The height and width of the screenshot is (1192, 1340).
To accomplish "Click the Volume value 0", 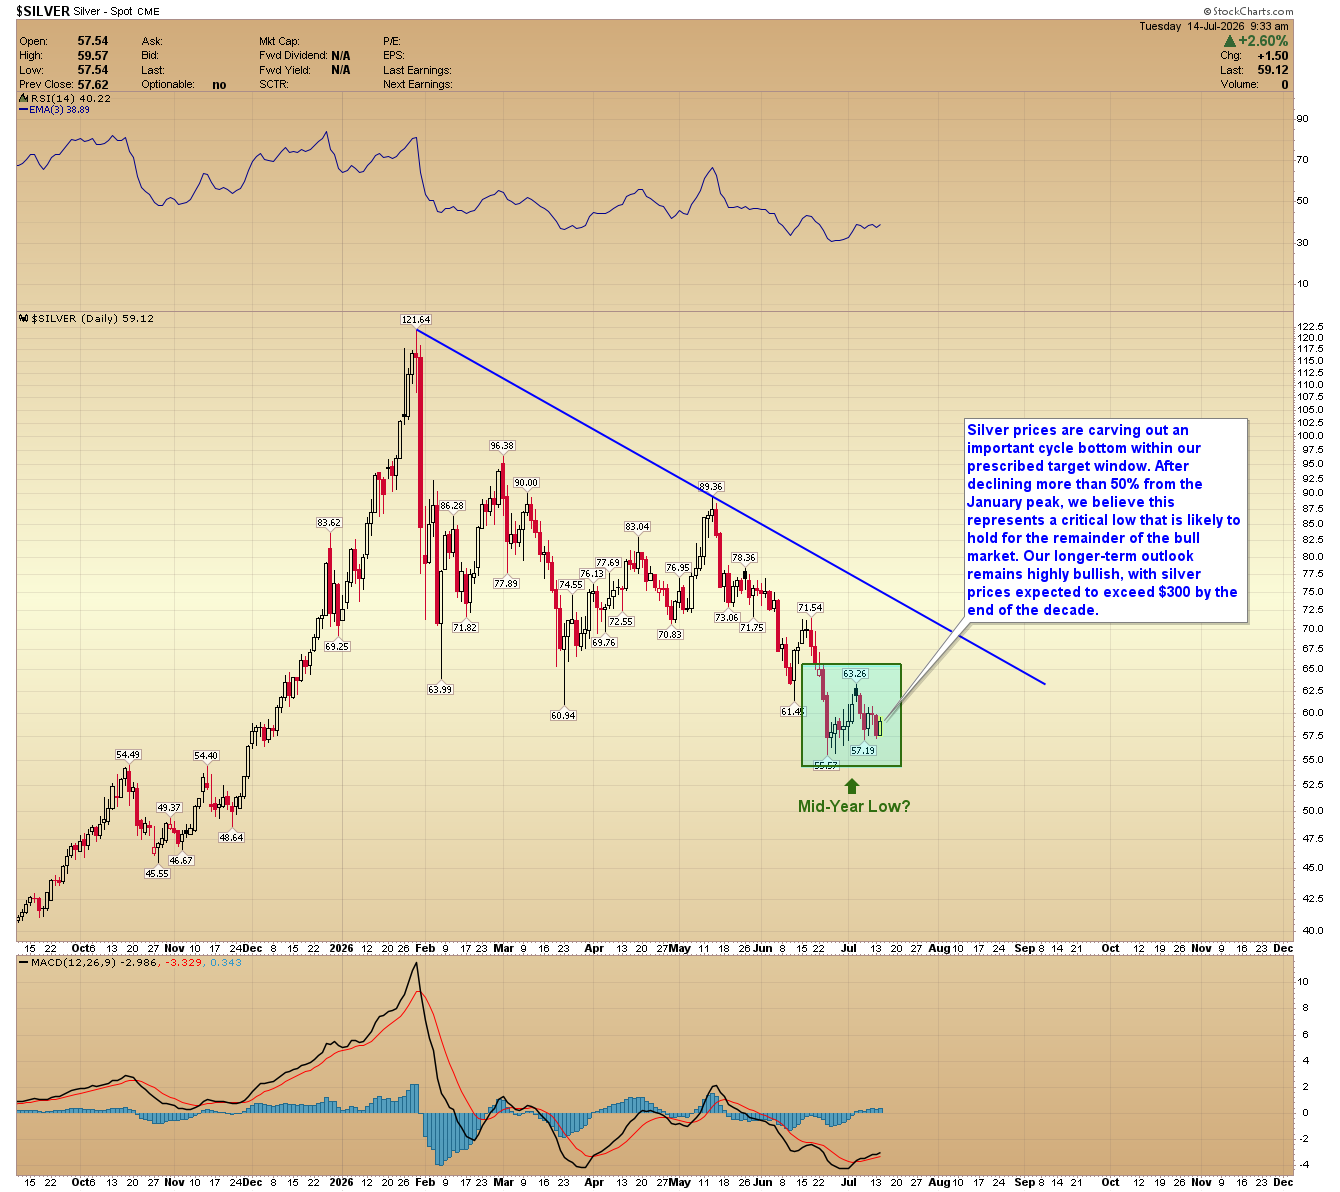I will pos(1285,85).
